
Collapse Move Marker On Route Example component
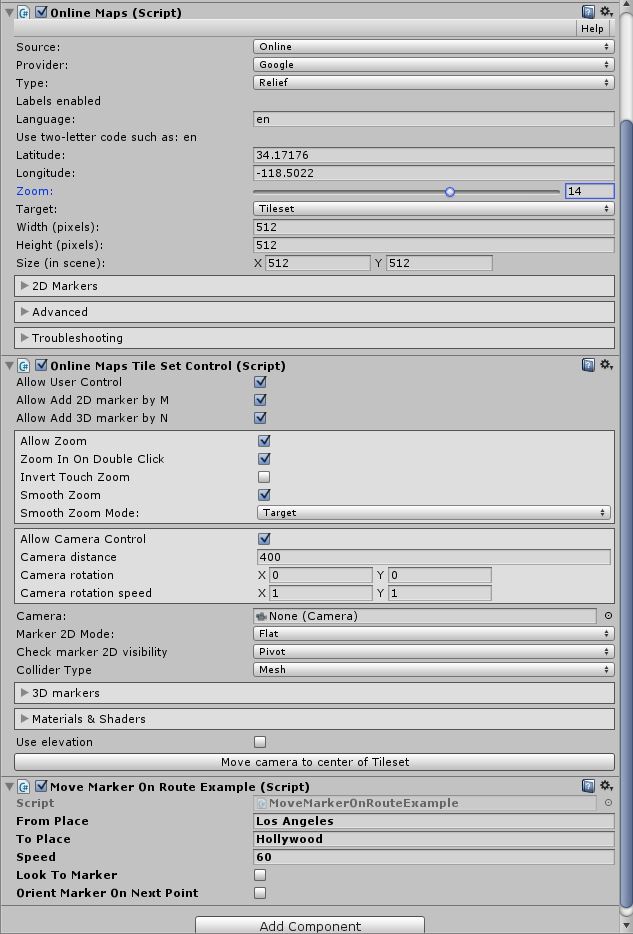(9, 787)
